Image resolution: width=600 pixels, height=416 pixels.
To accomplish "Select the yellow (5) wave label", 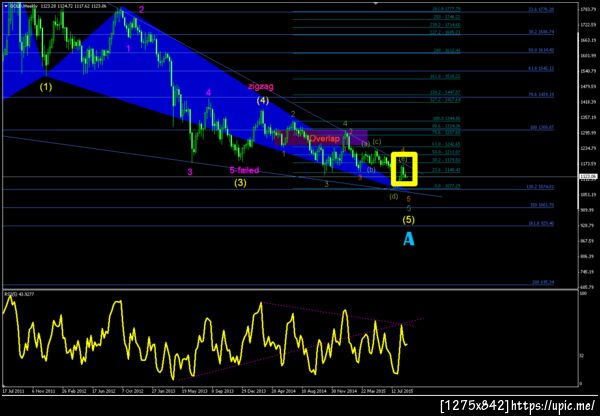I will [409, 220].
